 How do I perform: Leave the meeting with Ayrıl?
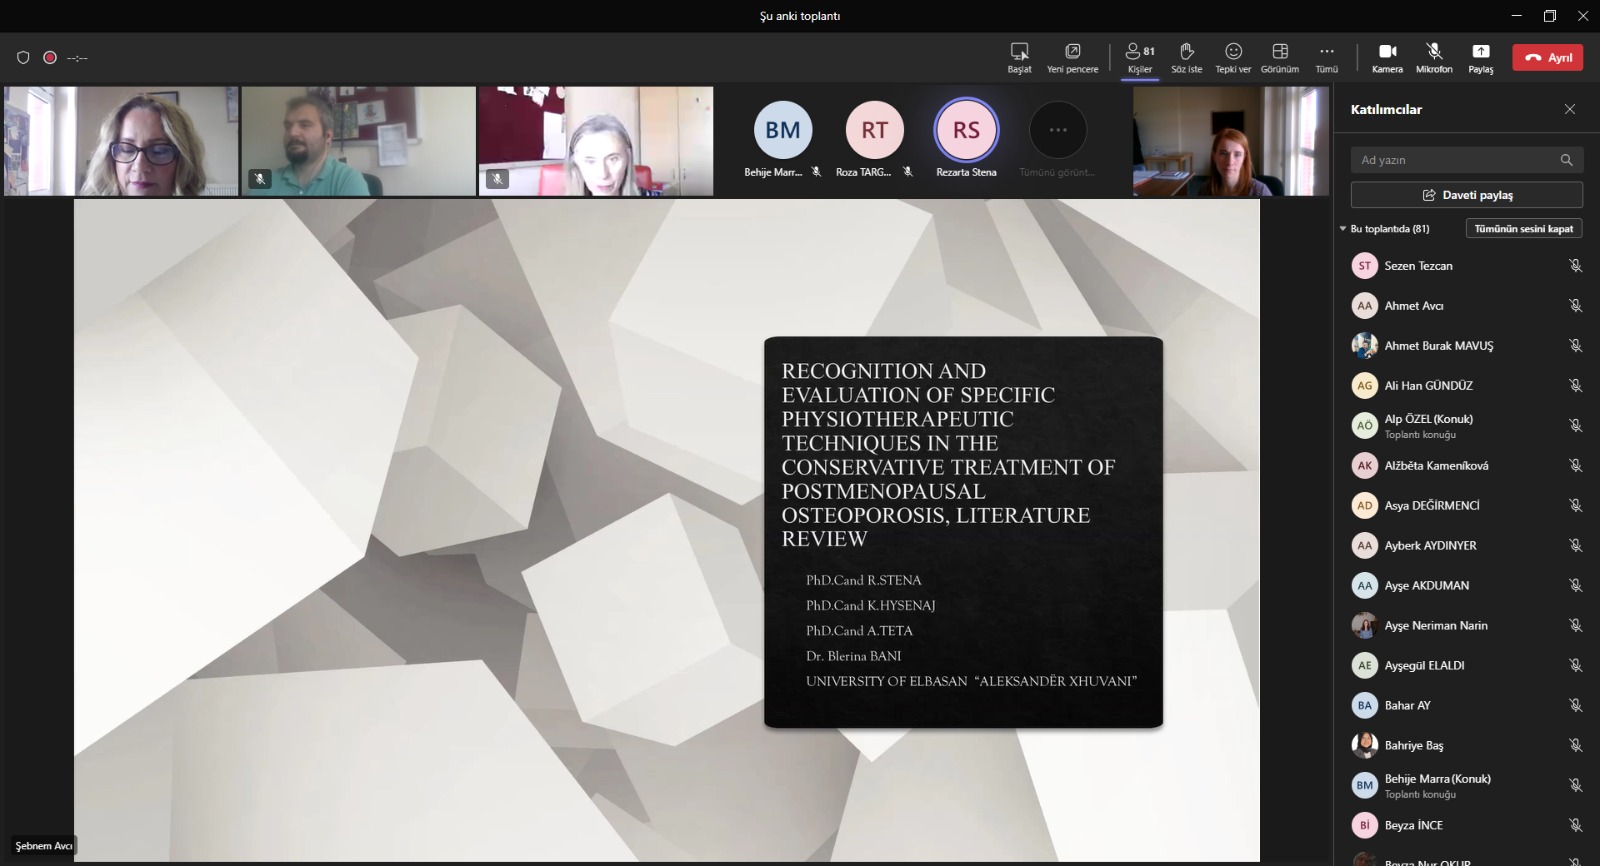[1547, 58]
